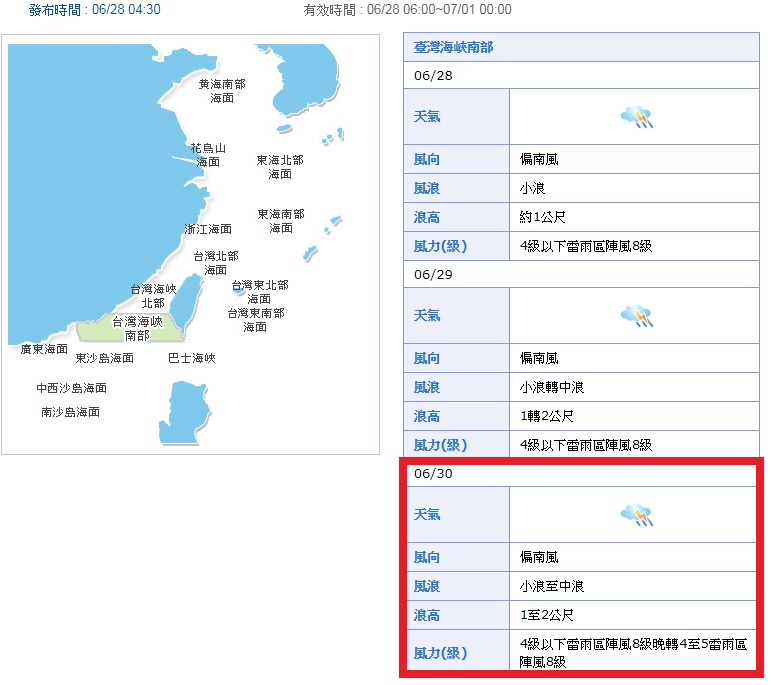The height and width of the screenshot is (685, 771).
Task: Click 06/28 風力 value 4級以下雷雨區陣風8級
Action: [x=586, y=246]
